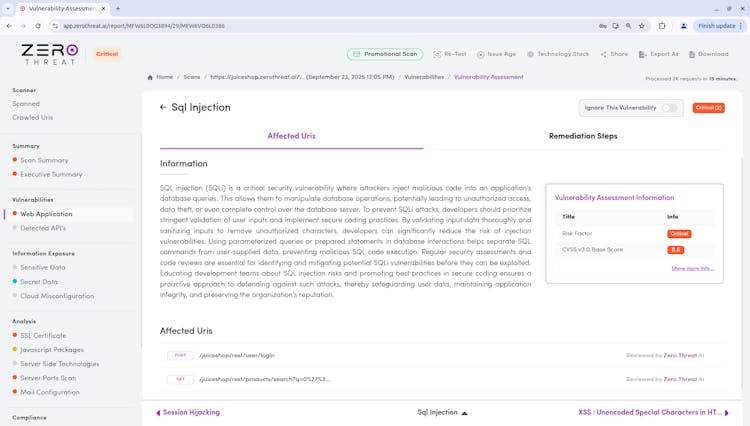Go to next vulnerability XSS
This screenshot has width=750, height=426.
pyautogui.click(x=653, y=412)
